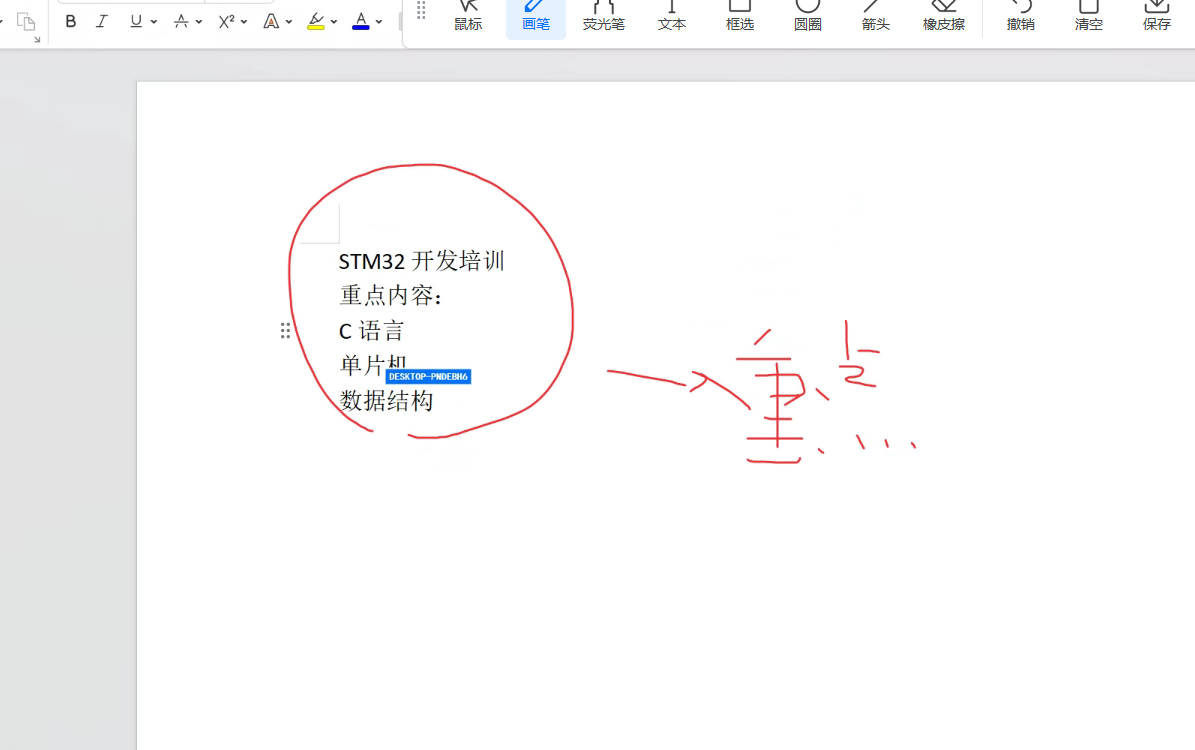Open underline style dropdown arrow
This screenshot has height=750, width=1195.
[x=154, y=22]
